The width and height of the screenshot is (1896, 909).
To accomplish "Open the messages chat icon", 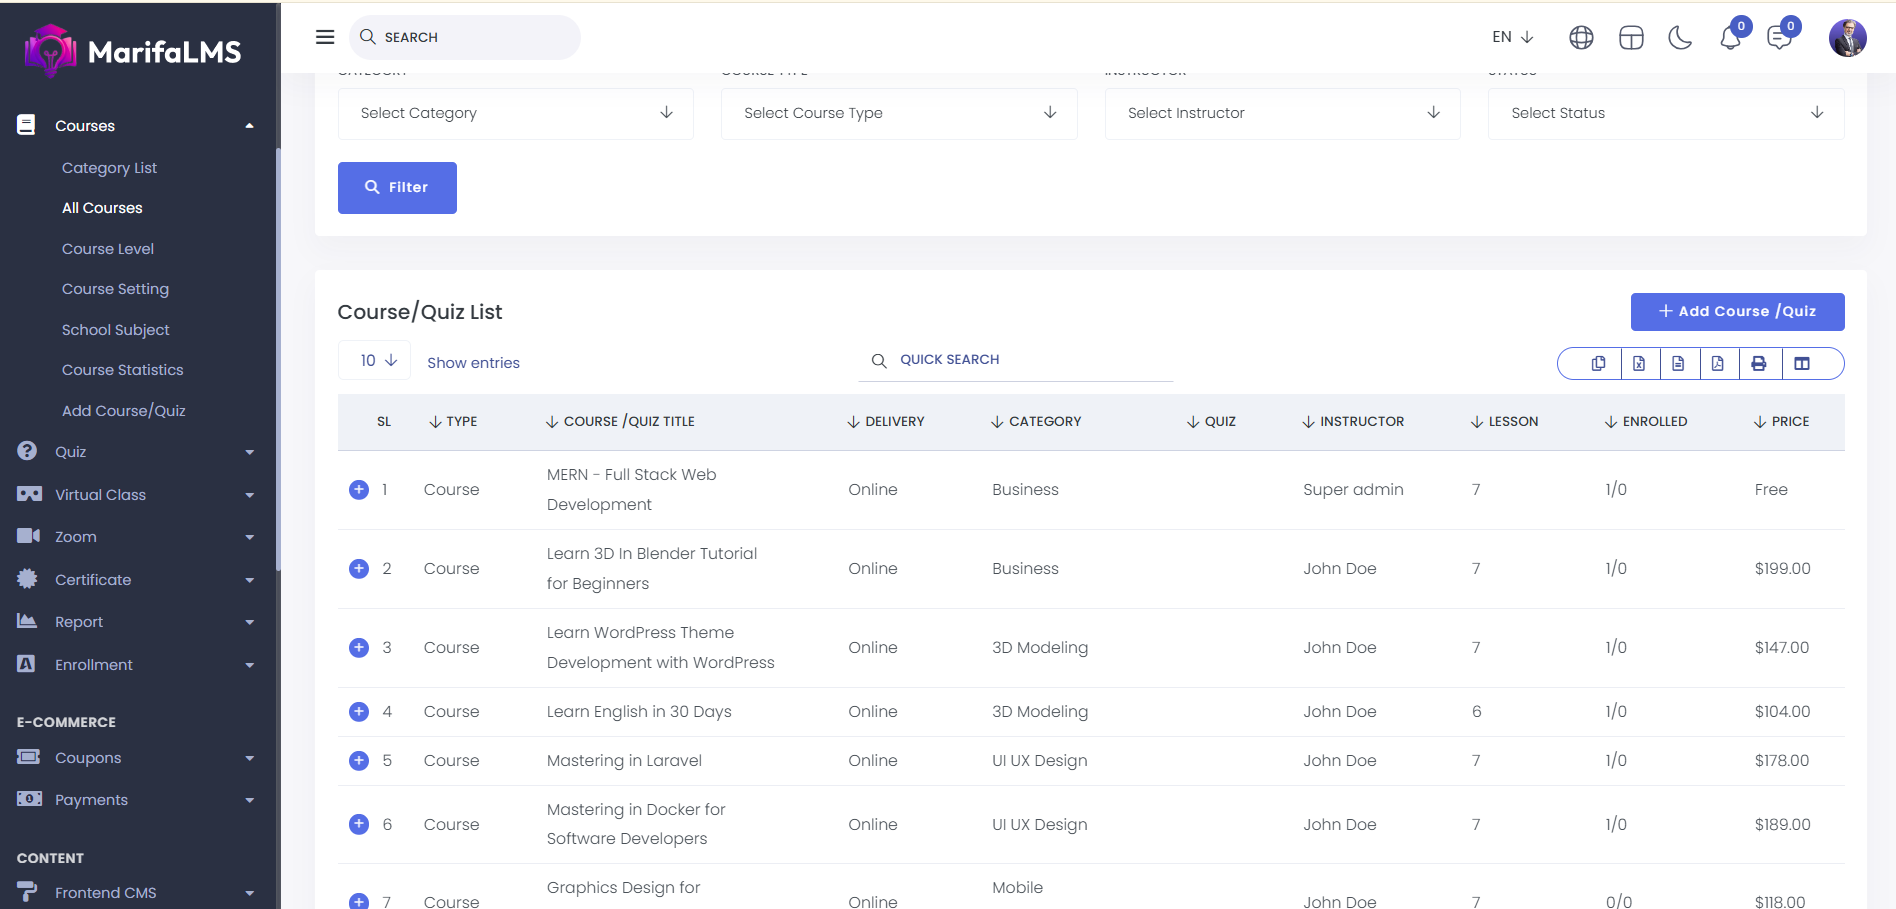I will 1779,38.
